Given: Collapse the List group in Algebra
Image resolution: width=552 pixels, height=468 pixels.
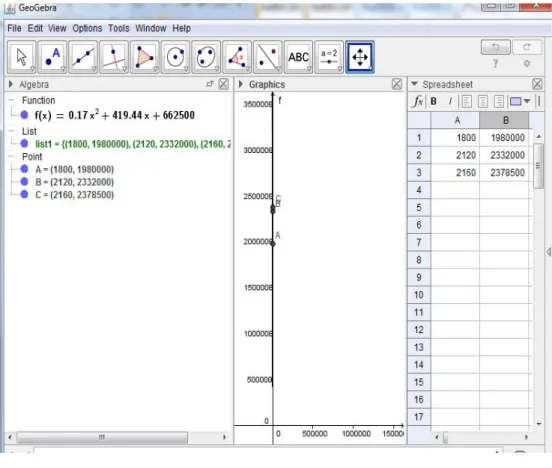Looking at the screenshot, I should pos(12,131).
